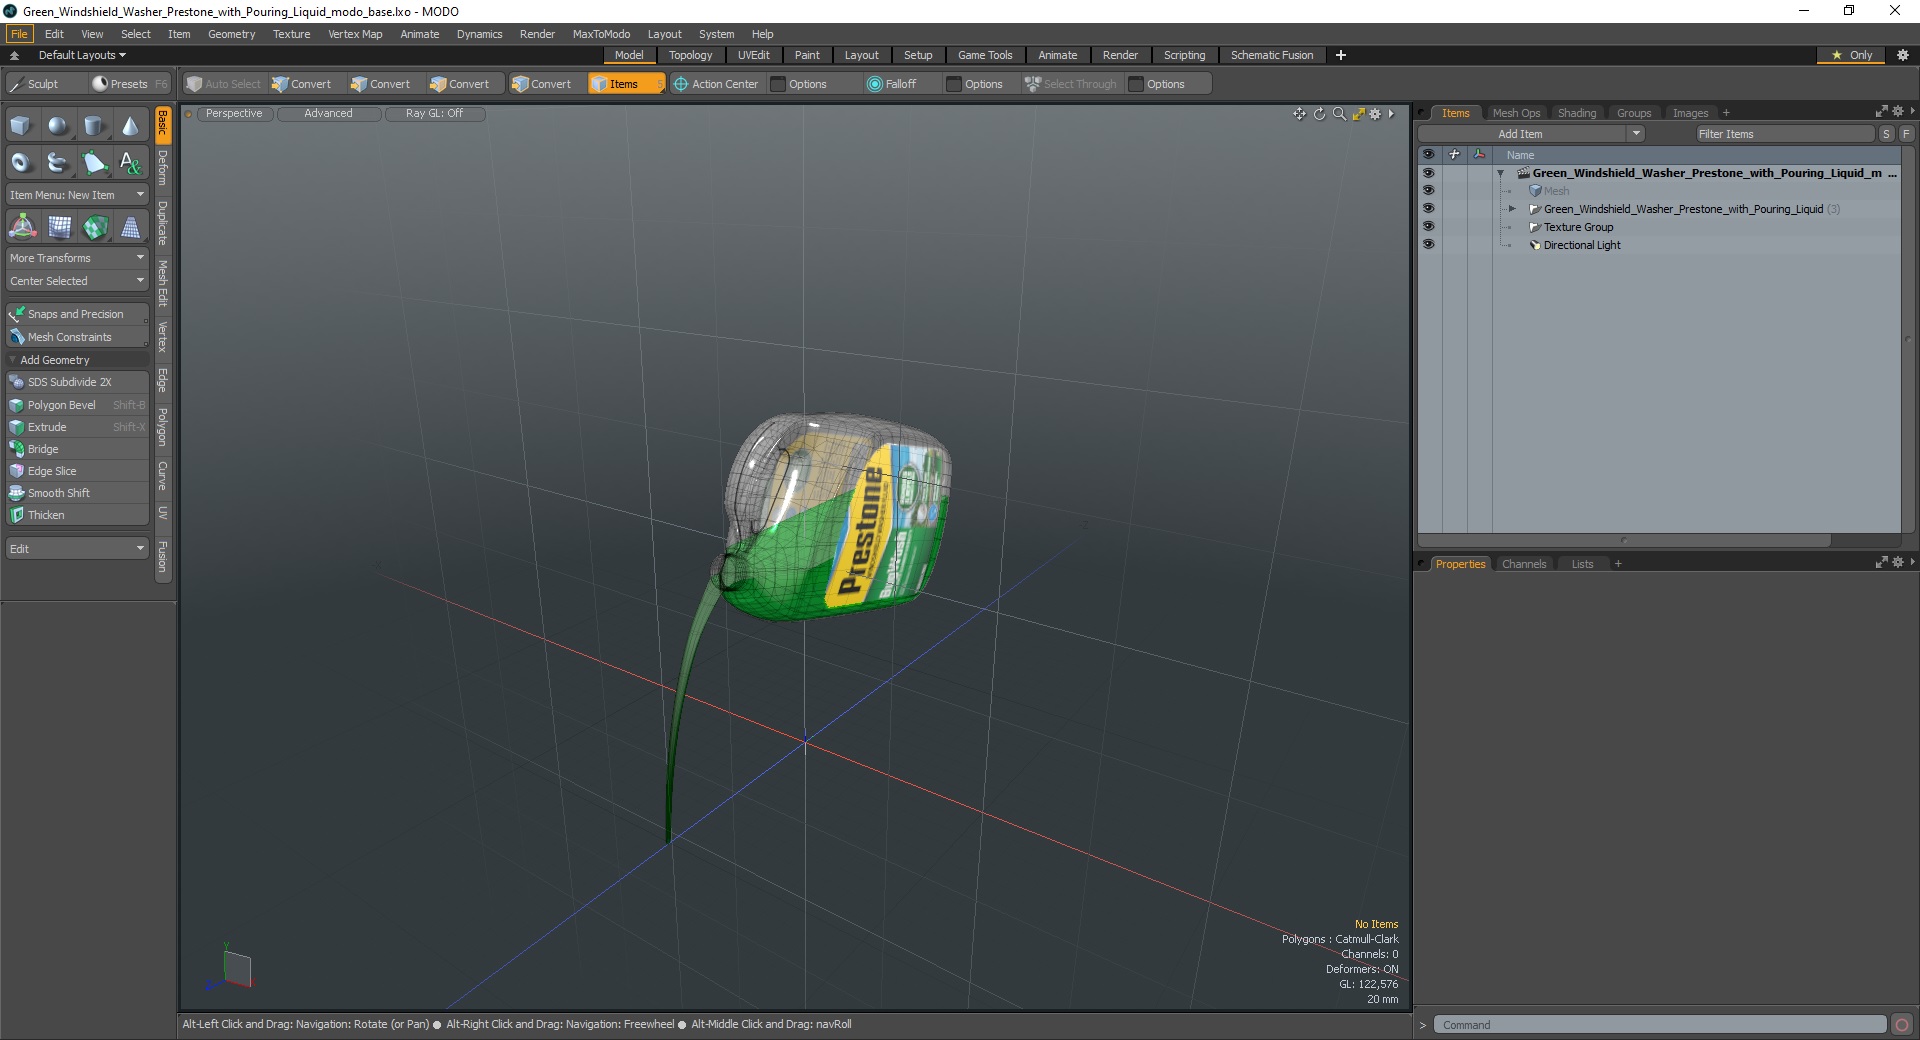Select the cylinder primitive tool

(94, 126)
